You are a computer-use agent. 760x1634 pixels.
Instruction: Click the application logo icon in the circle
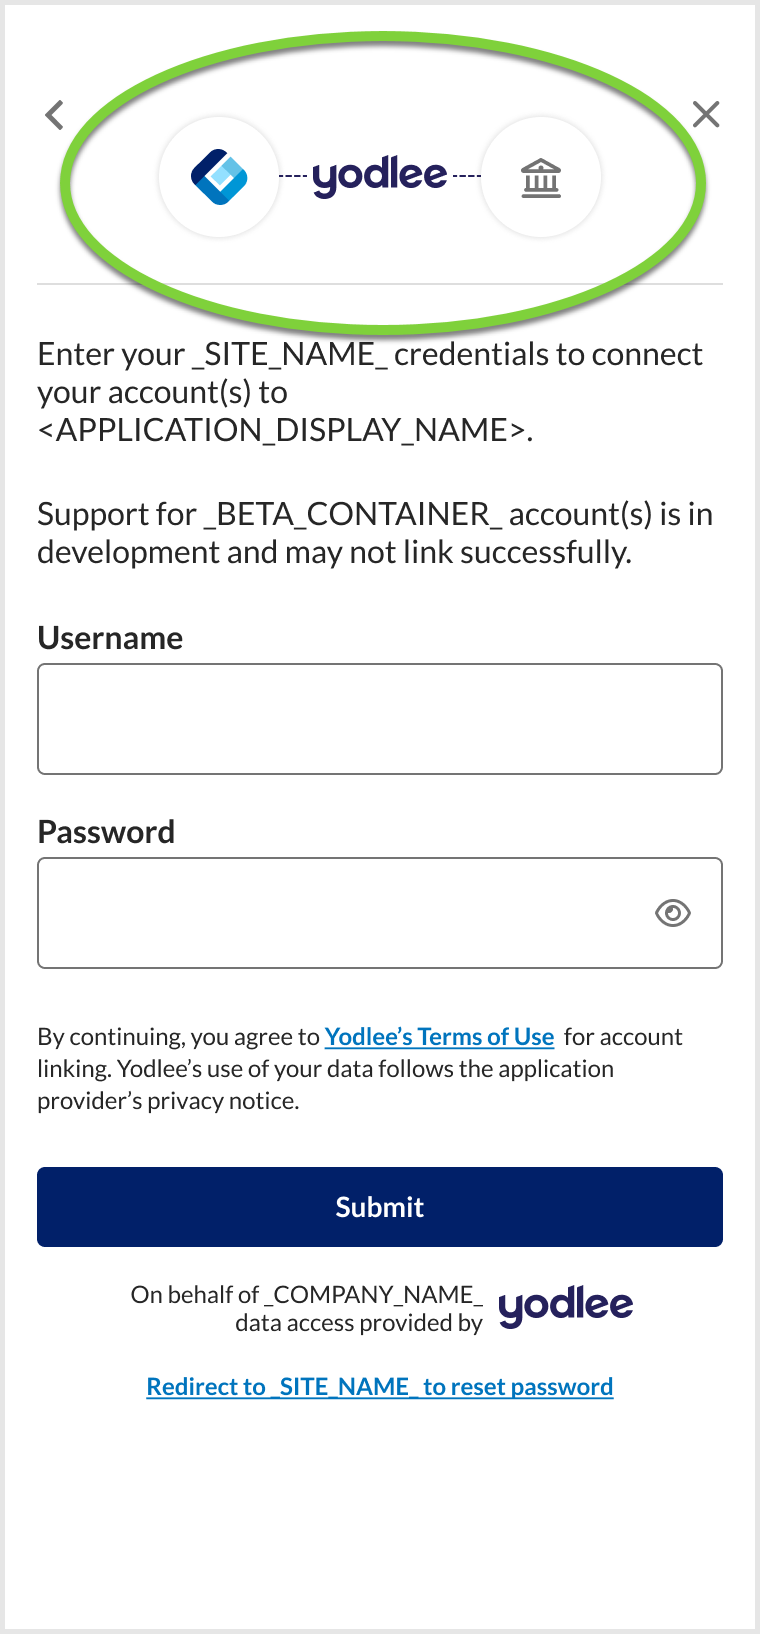[x=219, y=176]
